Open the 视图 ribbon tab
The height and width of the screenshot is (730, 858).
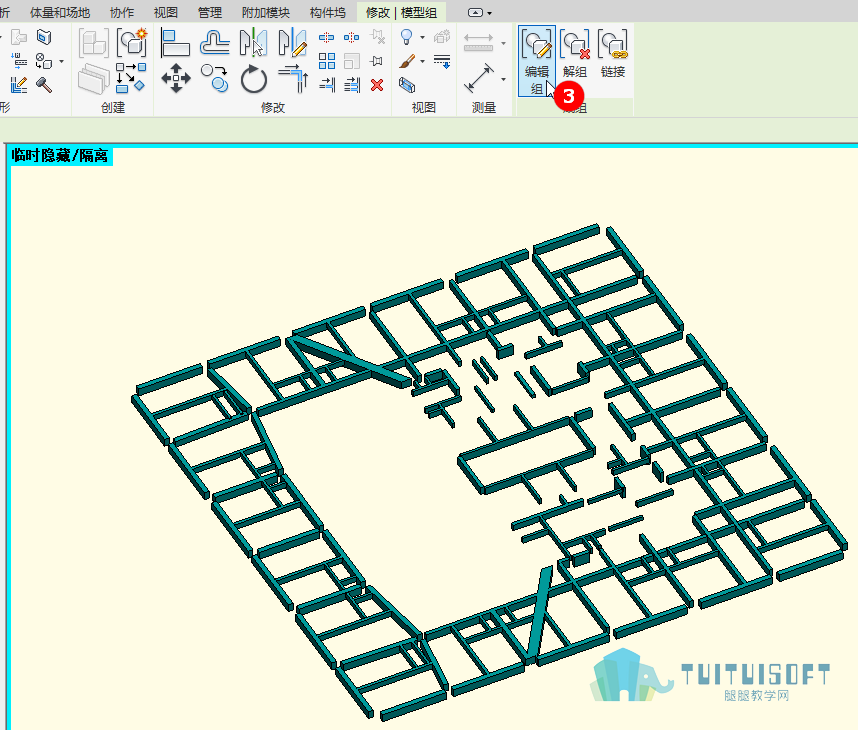click(166, 13)
